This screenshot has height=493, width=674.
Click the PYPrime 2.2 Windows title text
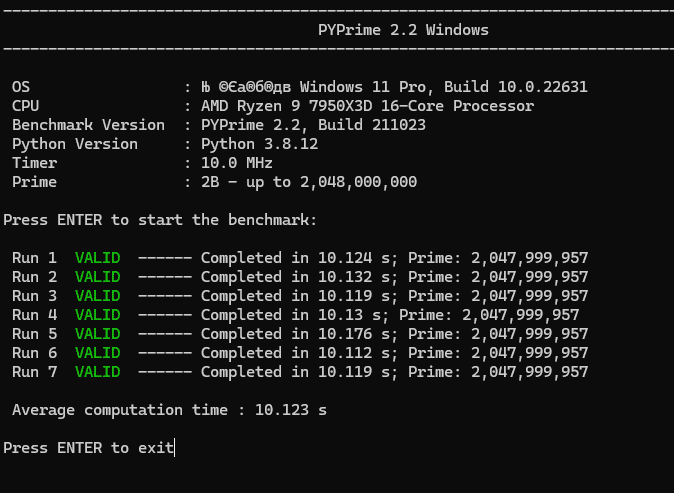click(403, 29)
